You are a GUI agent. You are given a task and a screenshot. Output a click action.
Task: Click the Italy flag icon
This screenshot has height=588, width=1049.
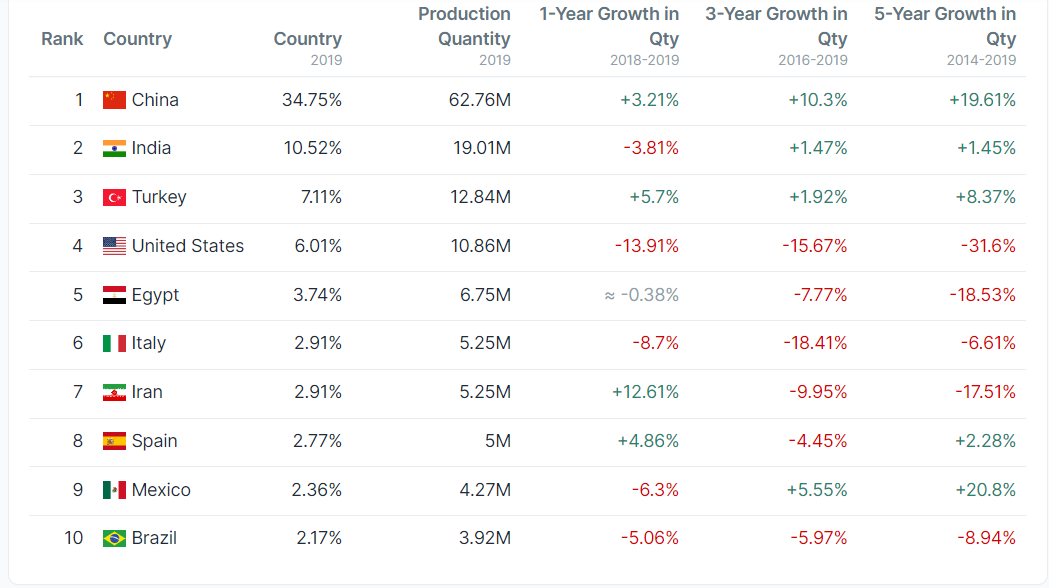pos(114,343)
